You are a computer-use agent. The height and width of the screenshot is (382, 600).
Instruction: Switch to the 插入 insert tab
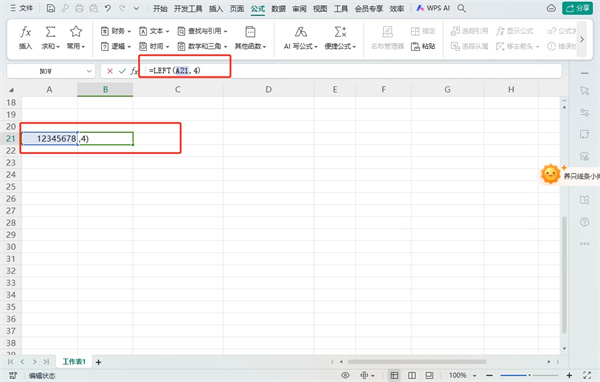(216, 8)
